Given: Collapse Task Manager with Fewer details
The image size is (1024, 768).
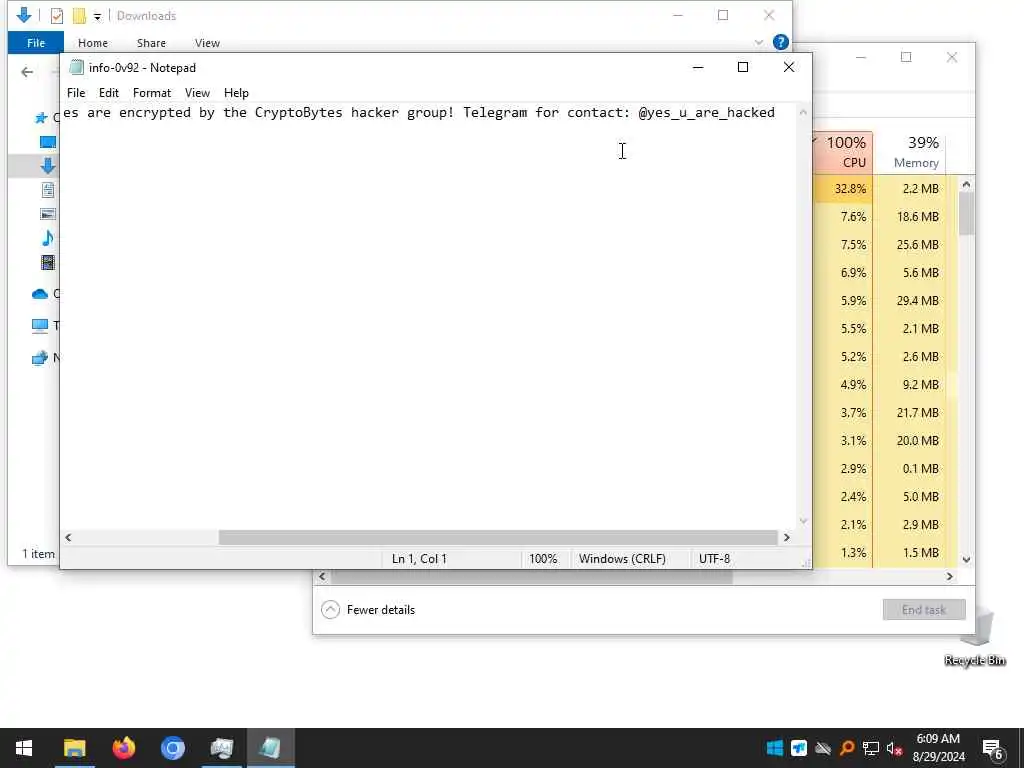Looking at the screenshot, I should pos(368,610).
